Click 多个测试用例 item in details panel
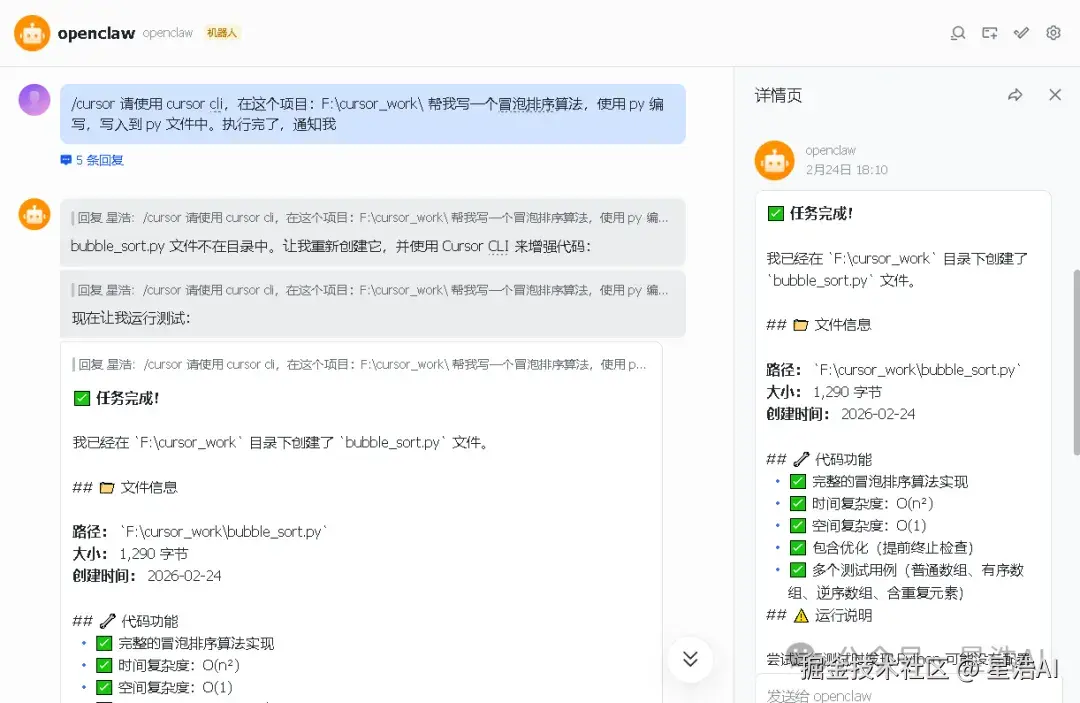The image size is (1080, 703). [x=906, y=581]
